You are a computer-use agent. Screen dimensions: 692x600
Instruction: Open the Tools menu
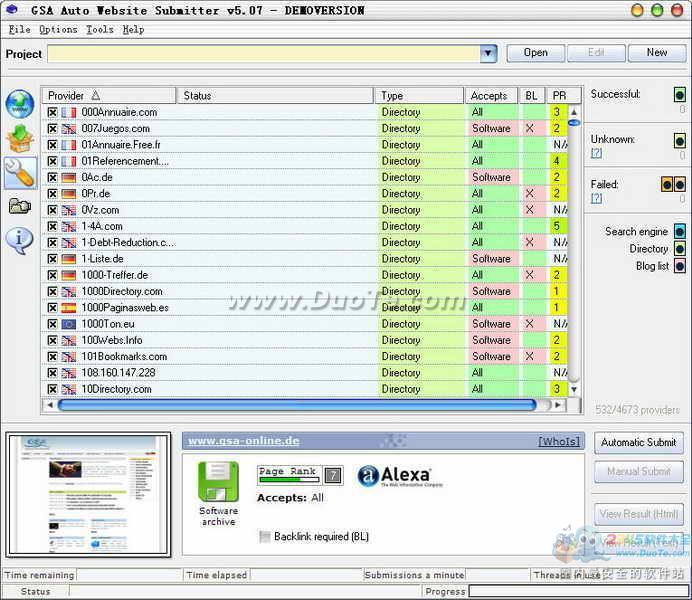(x=100, y=30)
